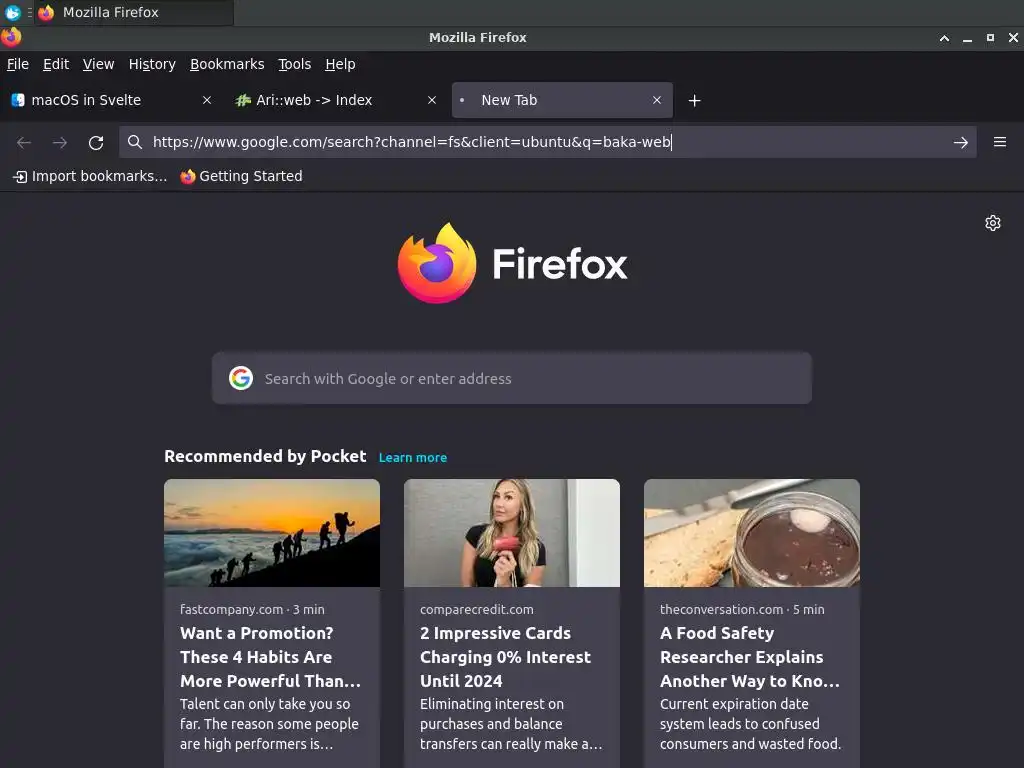The width and height of the screenshot is (1024, 768).
Task: Open the desktop application menu at top-left corner
Action: tap(12, 12)
